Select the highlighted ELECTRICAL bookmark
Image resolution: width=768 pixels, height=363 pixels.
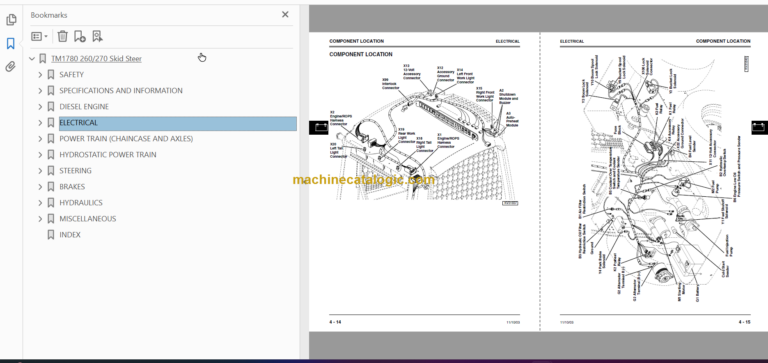178,123
